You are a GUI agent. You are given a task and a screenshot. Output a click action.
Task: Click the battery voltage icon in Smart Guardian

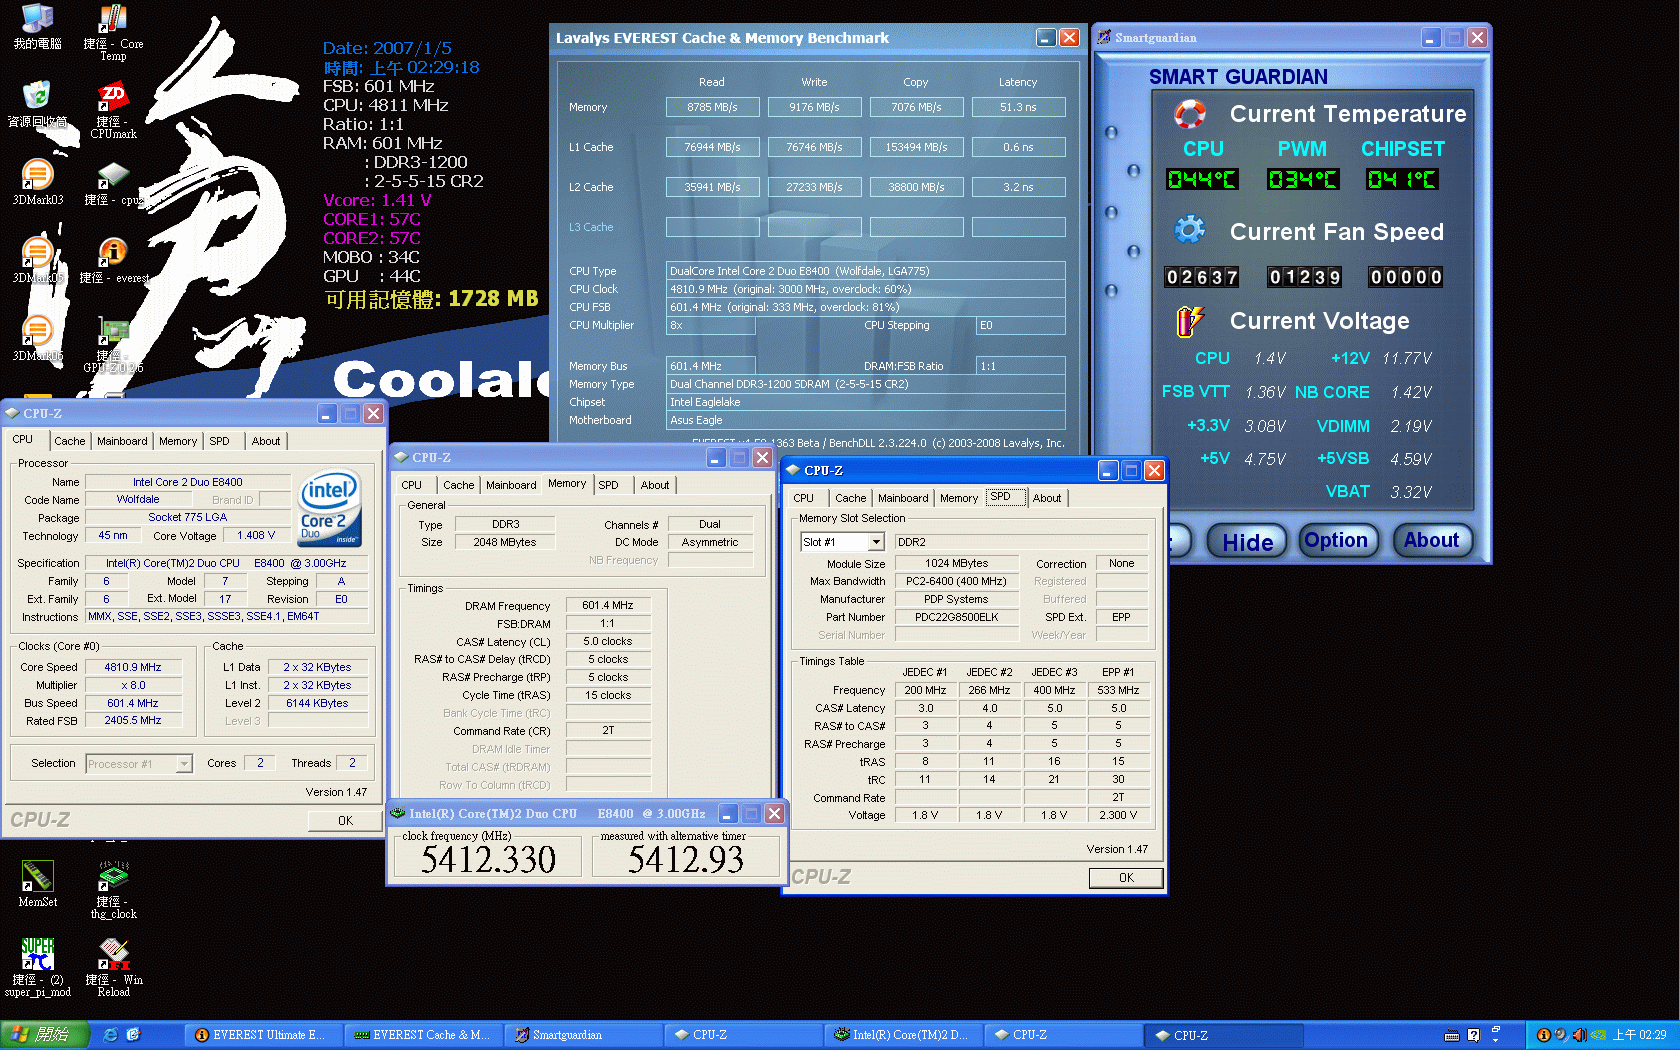[x=1189, y=320]
